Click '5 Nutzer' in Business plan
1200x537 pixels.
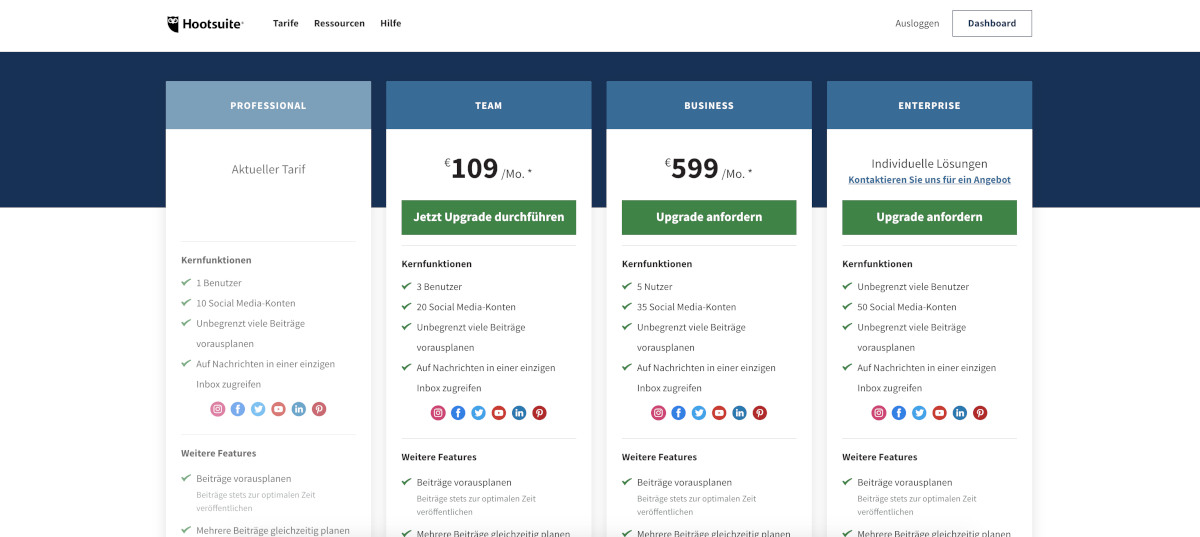click(654, 287)
